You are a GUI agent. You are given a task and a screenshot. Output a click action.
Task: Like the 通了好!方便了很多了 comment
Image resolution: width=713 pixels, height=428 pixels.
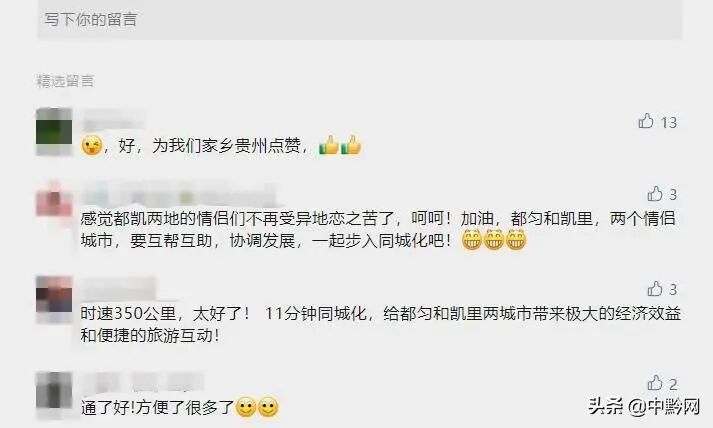[x=655, y=383]
